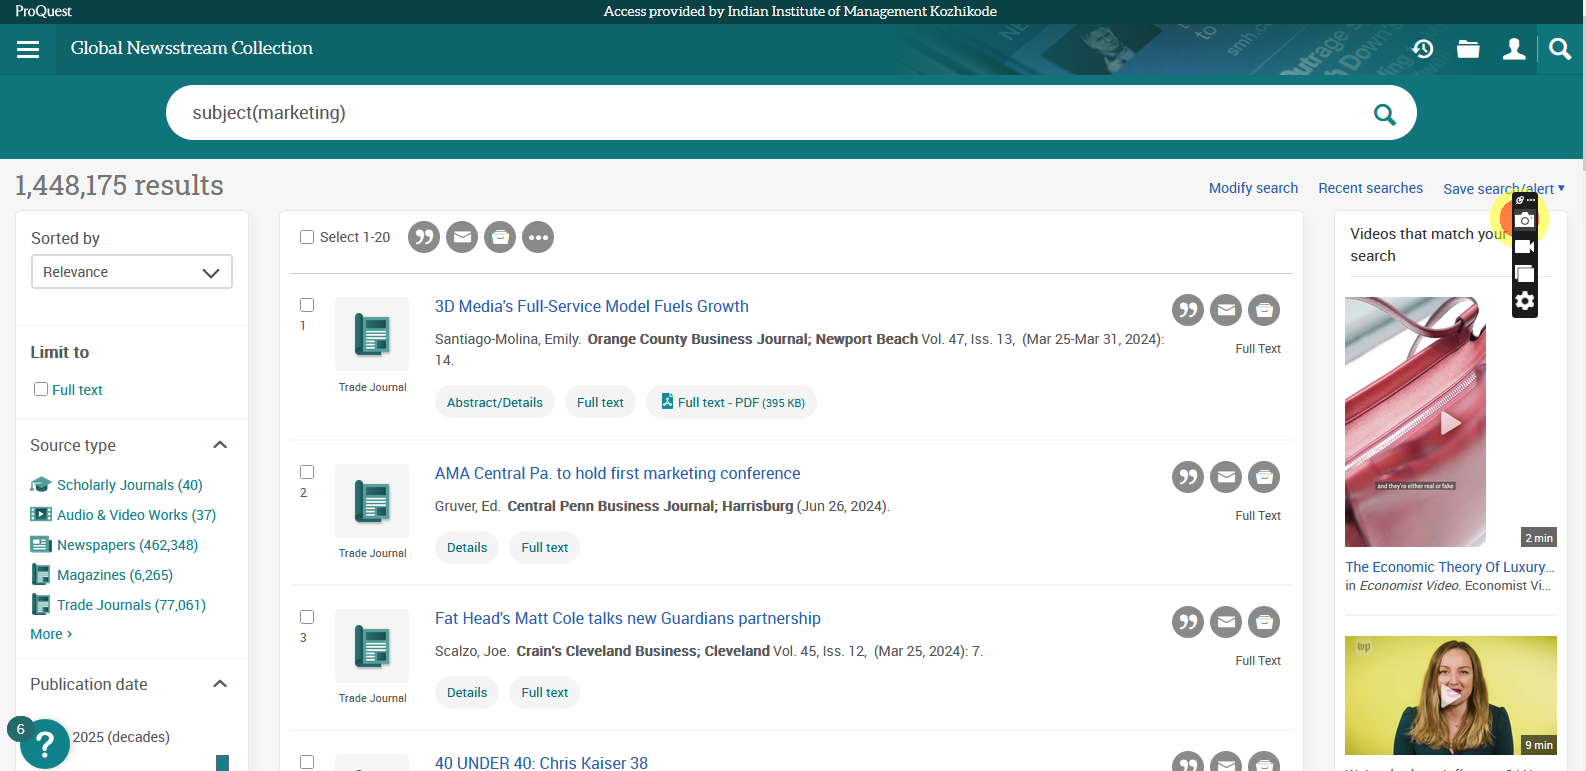Tick the checkbox for result 2
Screen dimensions: 1586x771
[x=307, y=472]
